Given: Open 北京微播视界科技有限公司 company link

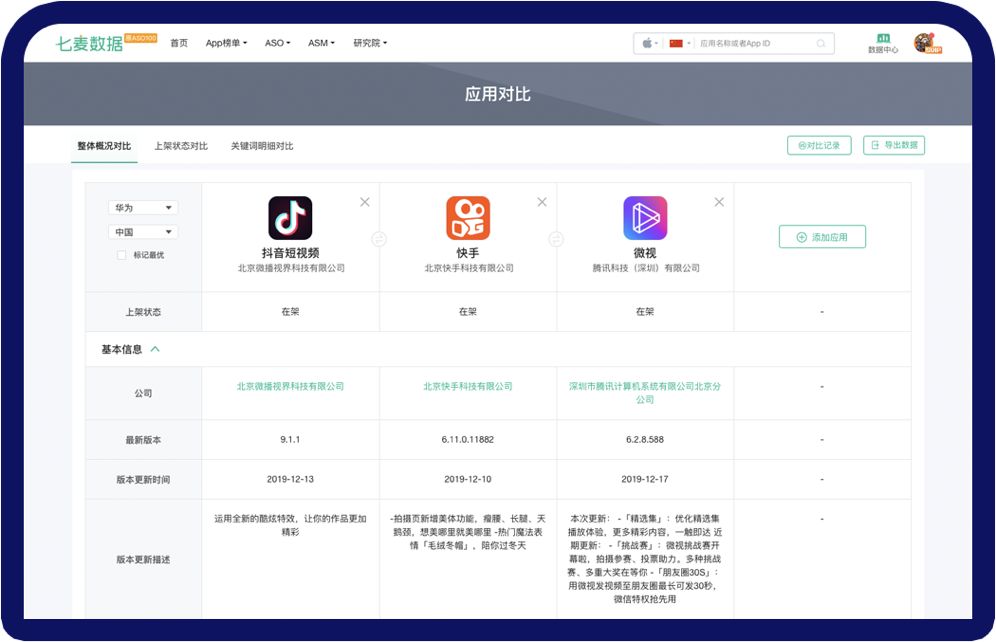Looking at the screenshot, I should (x=290, y=386).
